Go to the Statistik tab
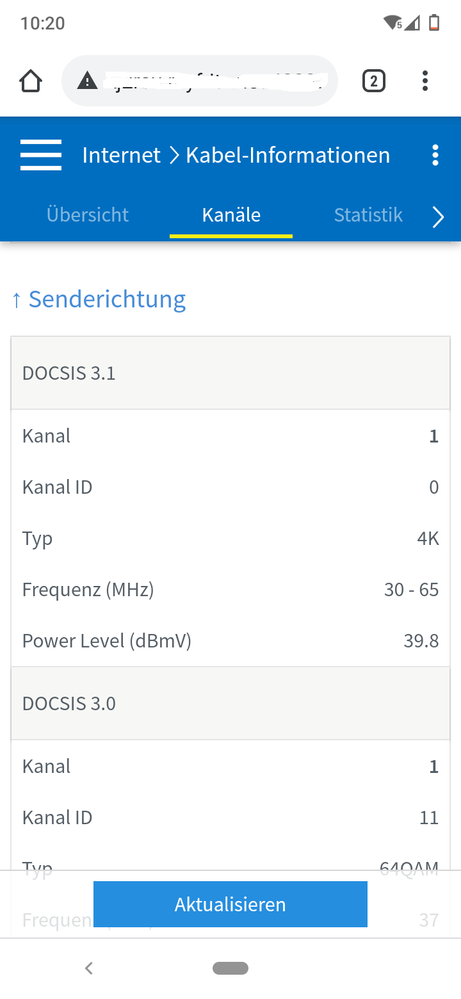461x999 pixels. pyautogui.click(x=368, y=215)
